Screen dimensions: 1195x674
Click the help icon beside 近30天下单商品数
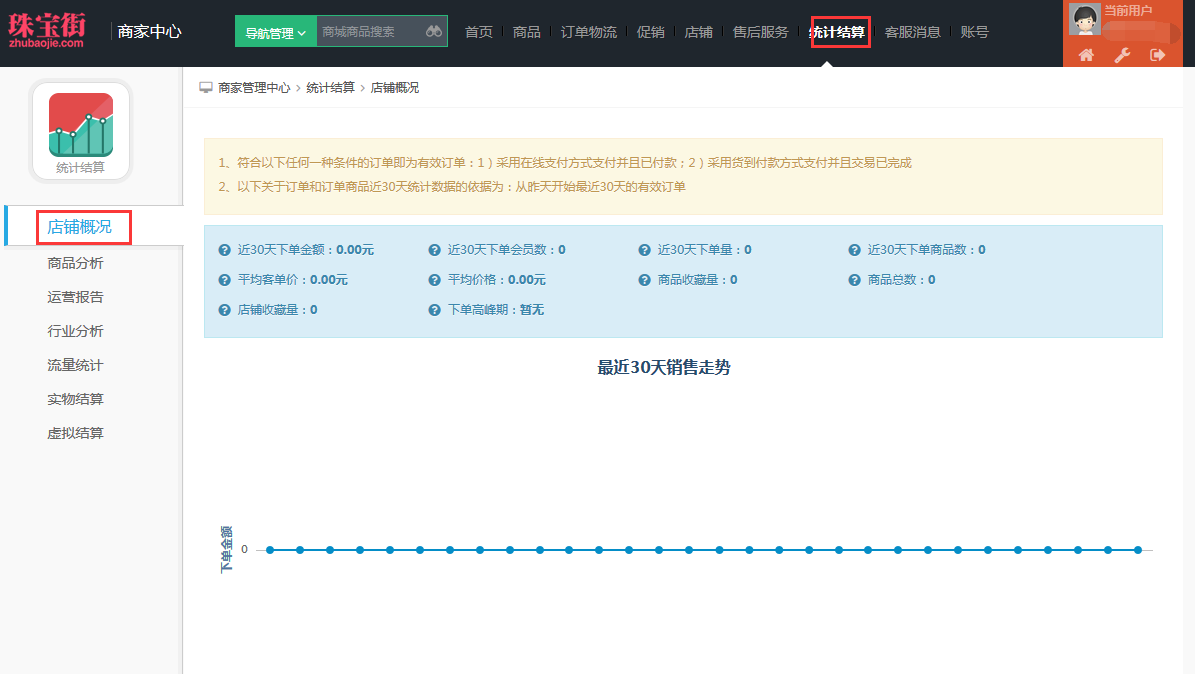[854, 250]
